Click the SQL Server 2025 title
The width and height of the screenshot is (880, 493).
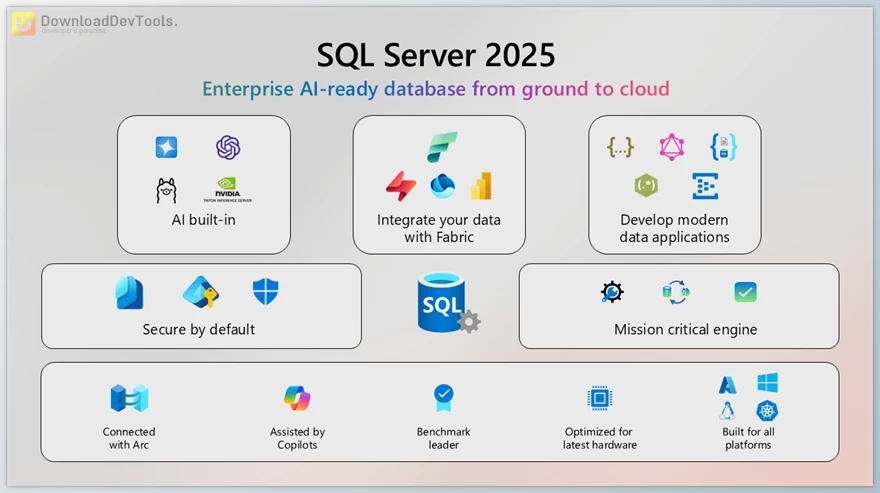tap(436, 54)
